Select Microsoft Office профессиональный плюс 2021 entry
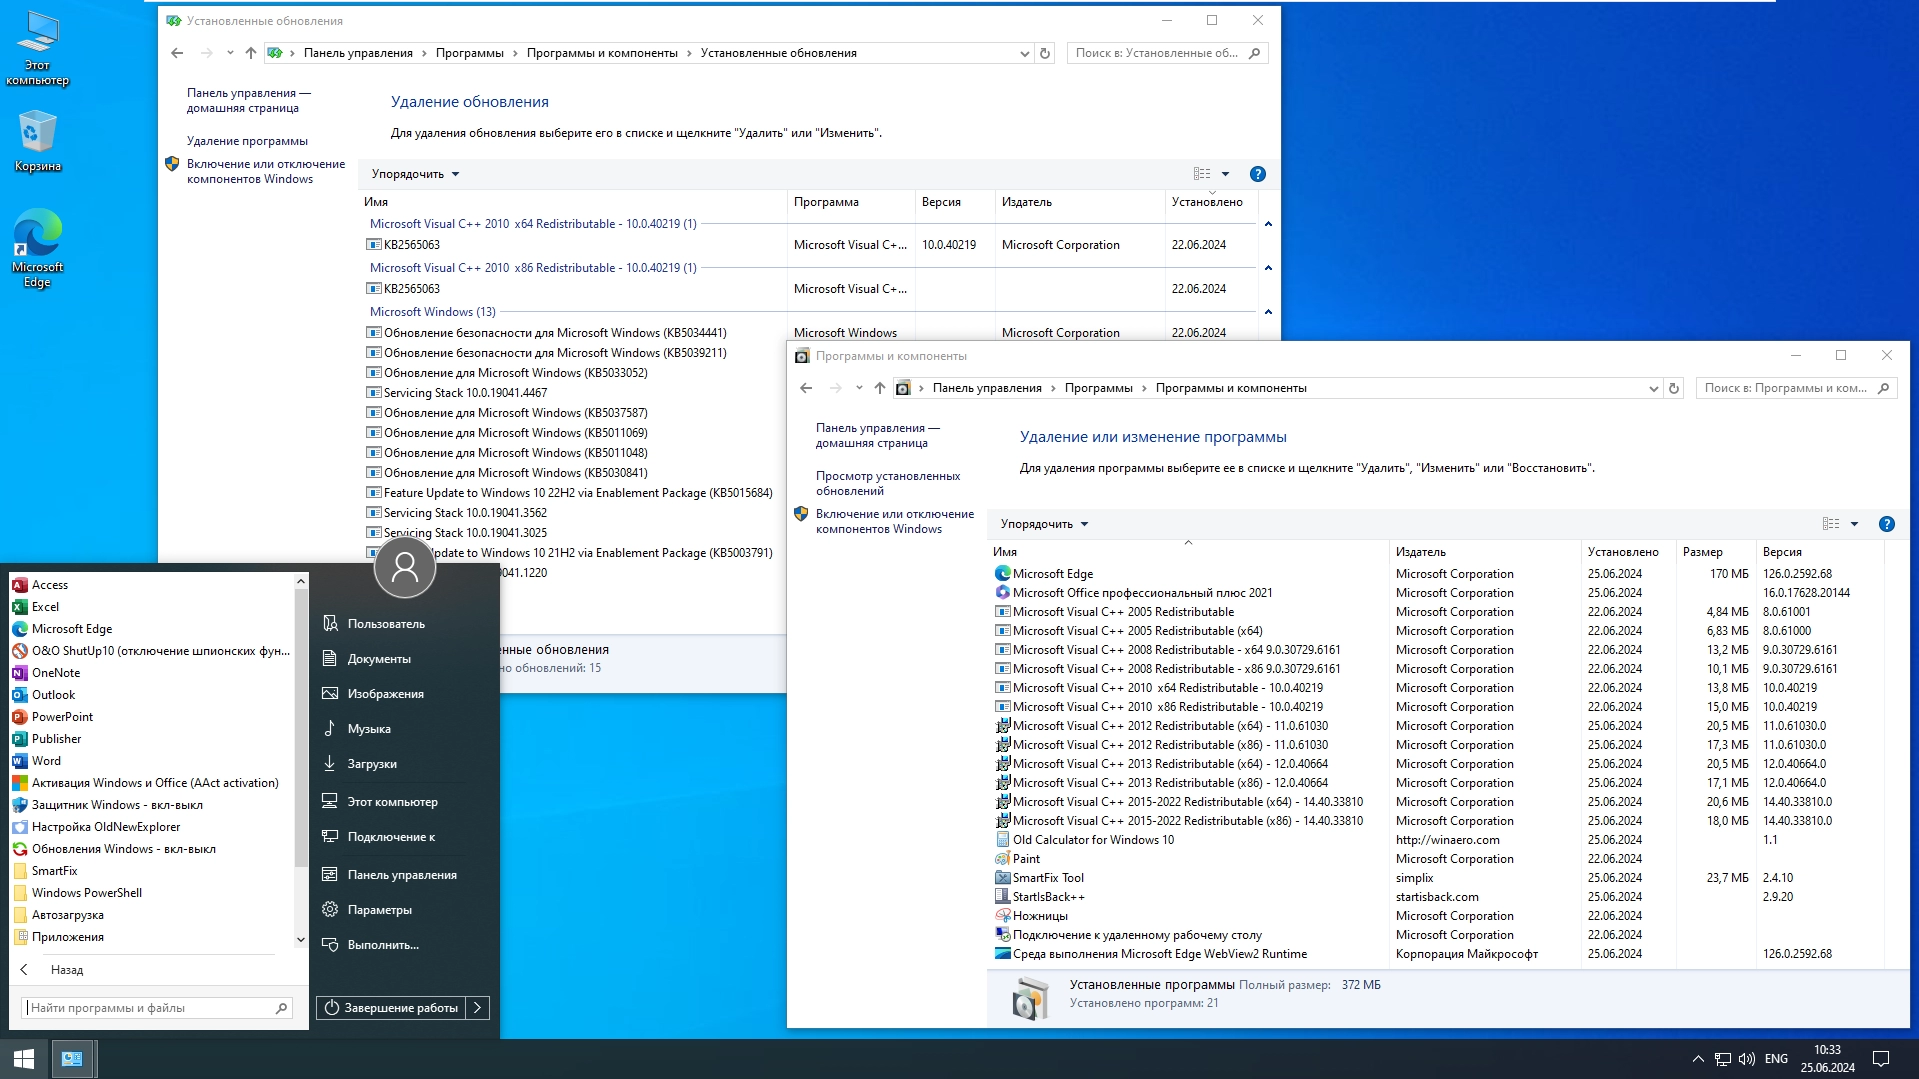This screenshot has height=1079, width=1919. tap(1142, 592)
